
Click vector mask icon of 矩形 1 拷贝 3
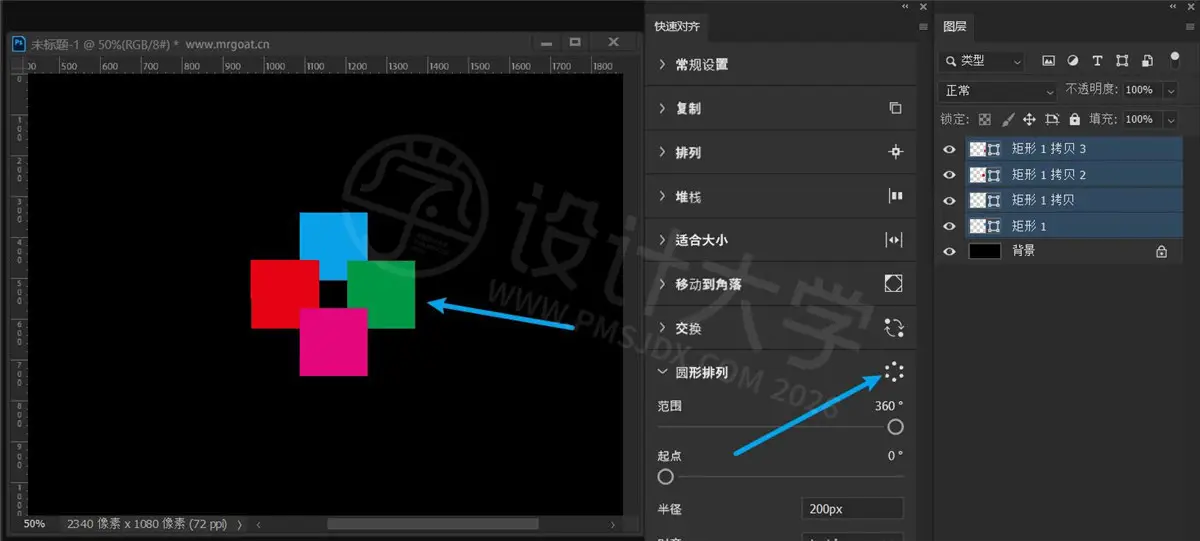click(x=994, y=149)
